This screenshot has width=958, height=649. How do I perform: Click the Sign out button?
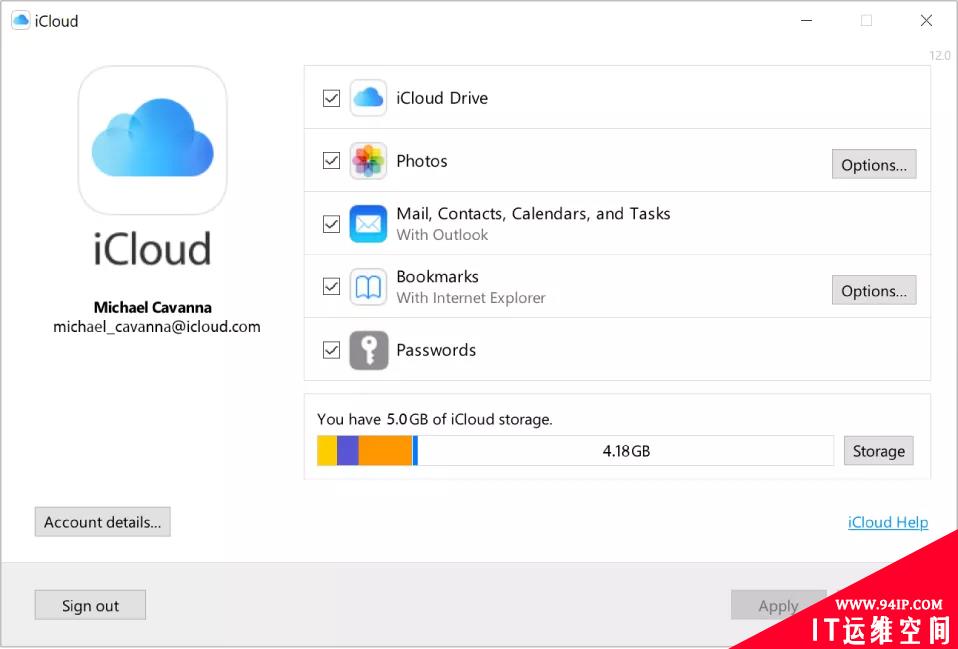(x=90, y=605)
